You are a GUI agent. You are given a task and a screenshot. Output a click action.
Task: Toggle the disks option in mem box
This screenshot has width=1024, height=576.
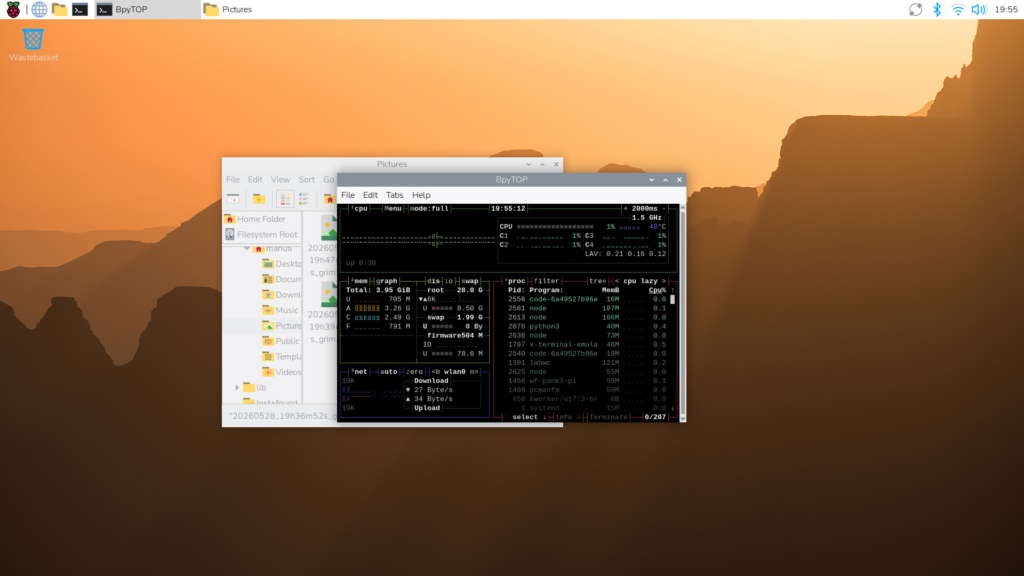(x=434, y=281)
